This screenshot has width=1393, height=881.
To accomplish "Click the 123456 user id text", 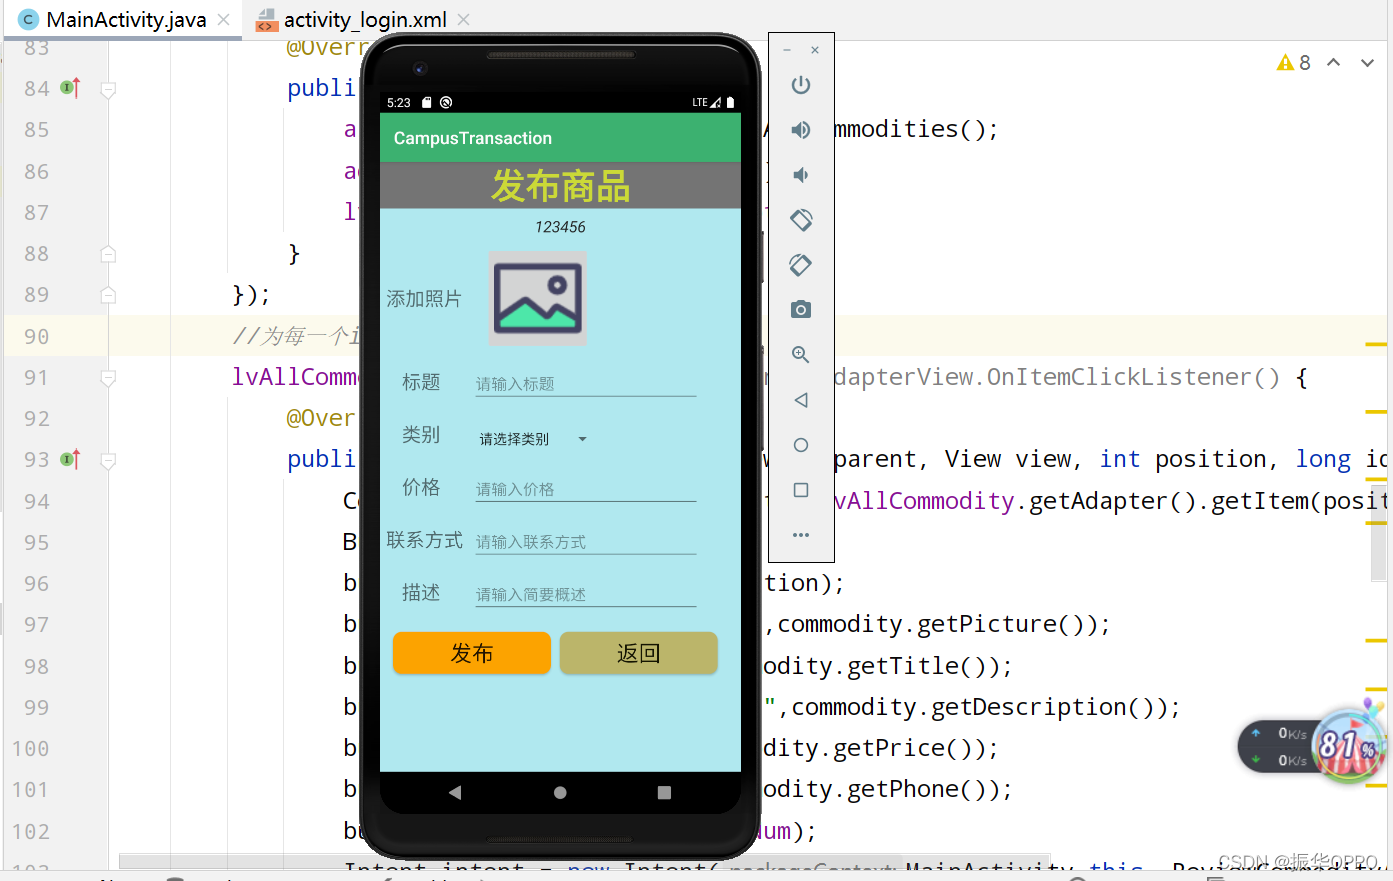I will (x=560, y=227).
